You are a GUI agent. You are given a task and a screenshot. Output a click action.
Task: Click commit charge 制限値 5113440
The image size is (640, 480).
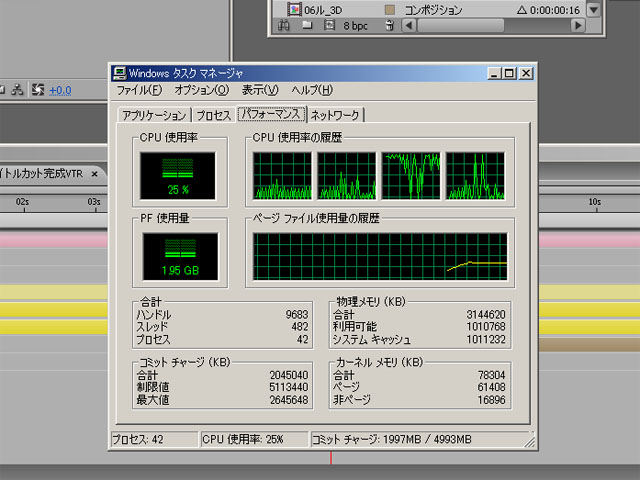(x=289, y=387)
